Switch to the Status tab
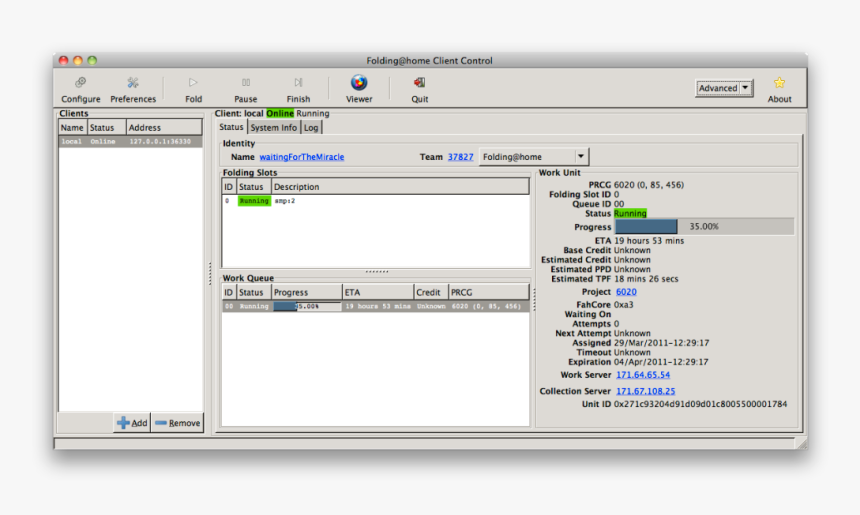 231,127
